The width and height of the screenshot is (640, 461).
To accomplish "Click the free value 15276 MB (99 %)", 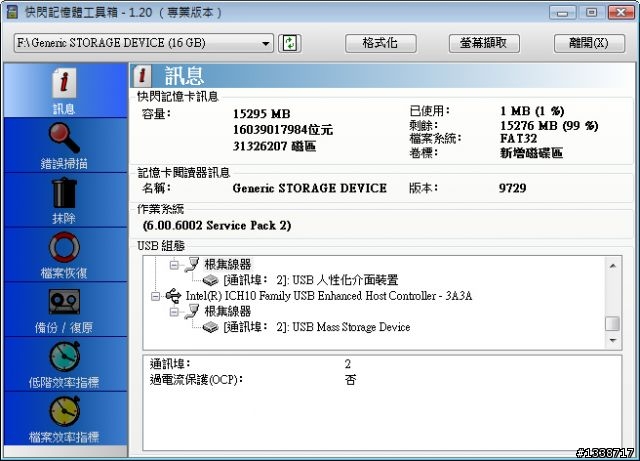I will click(x=549, y=125).
